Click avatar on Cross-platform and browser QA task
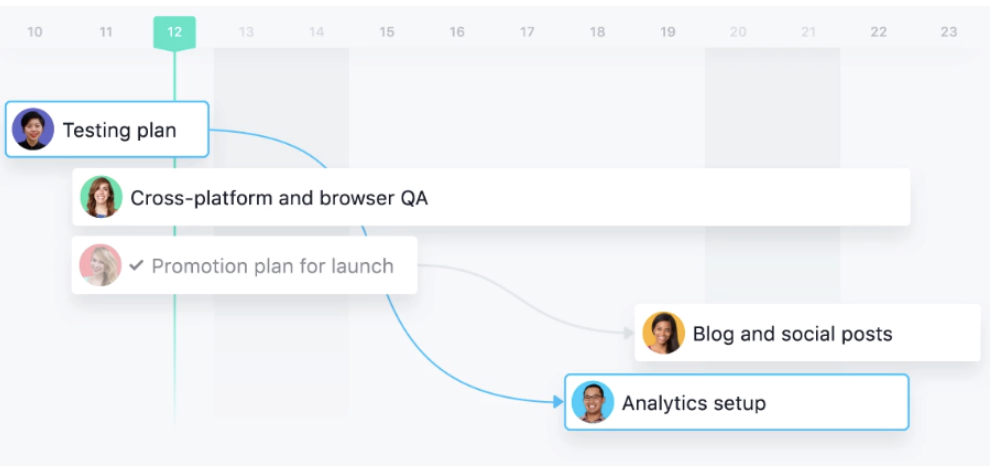The image size is (990, 466). click(101, 197)
